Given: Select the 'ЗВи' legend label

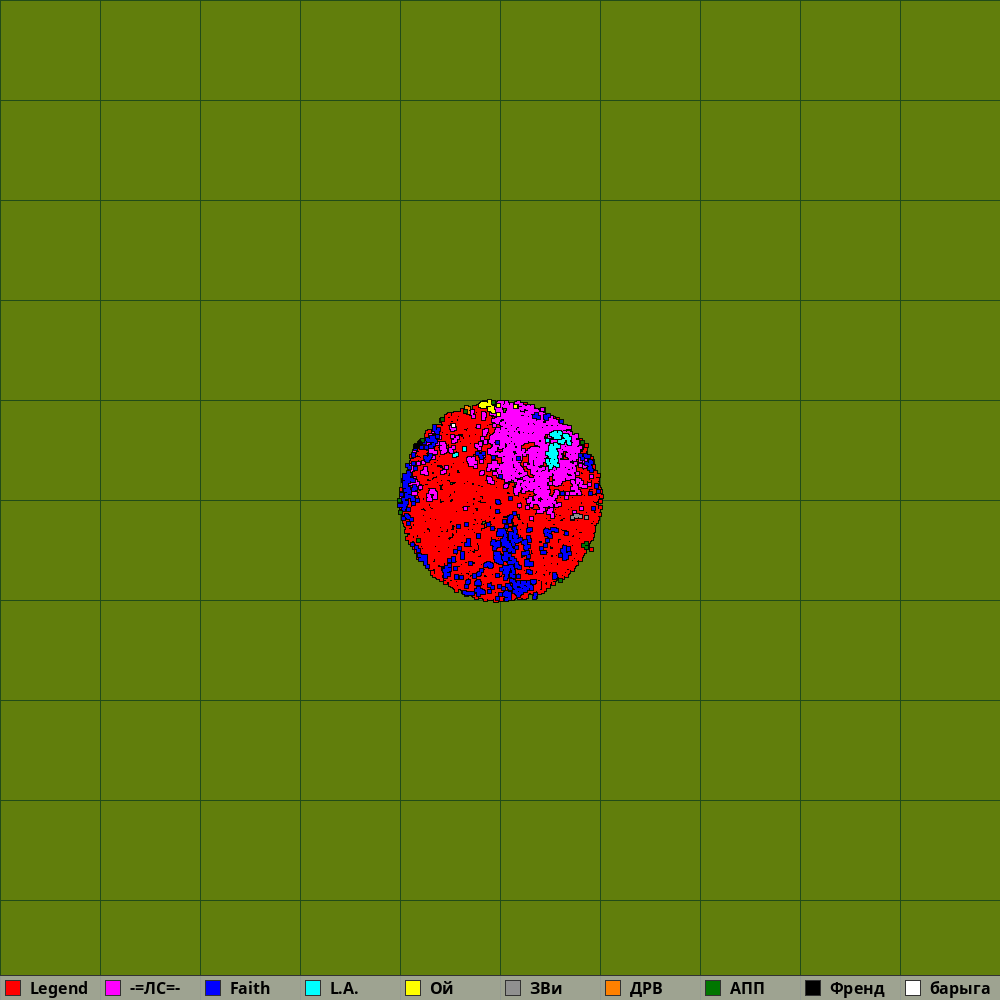Looking at the screenshot, I should click(x=546, y=988).
